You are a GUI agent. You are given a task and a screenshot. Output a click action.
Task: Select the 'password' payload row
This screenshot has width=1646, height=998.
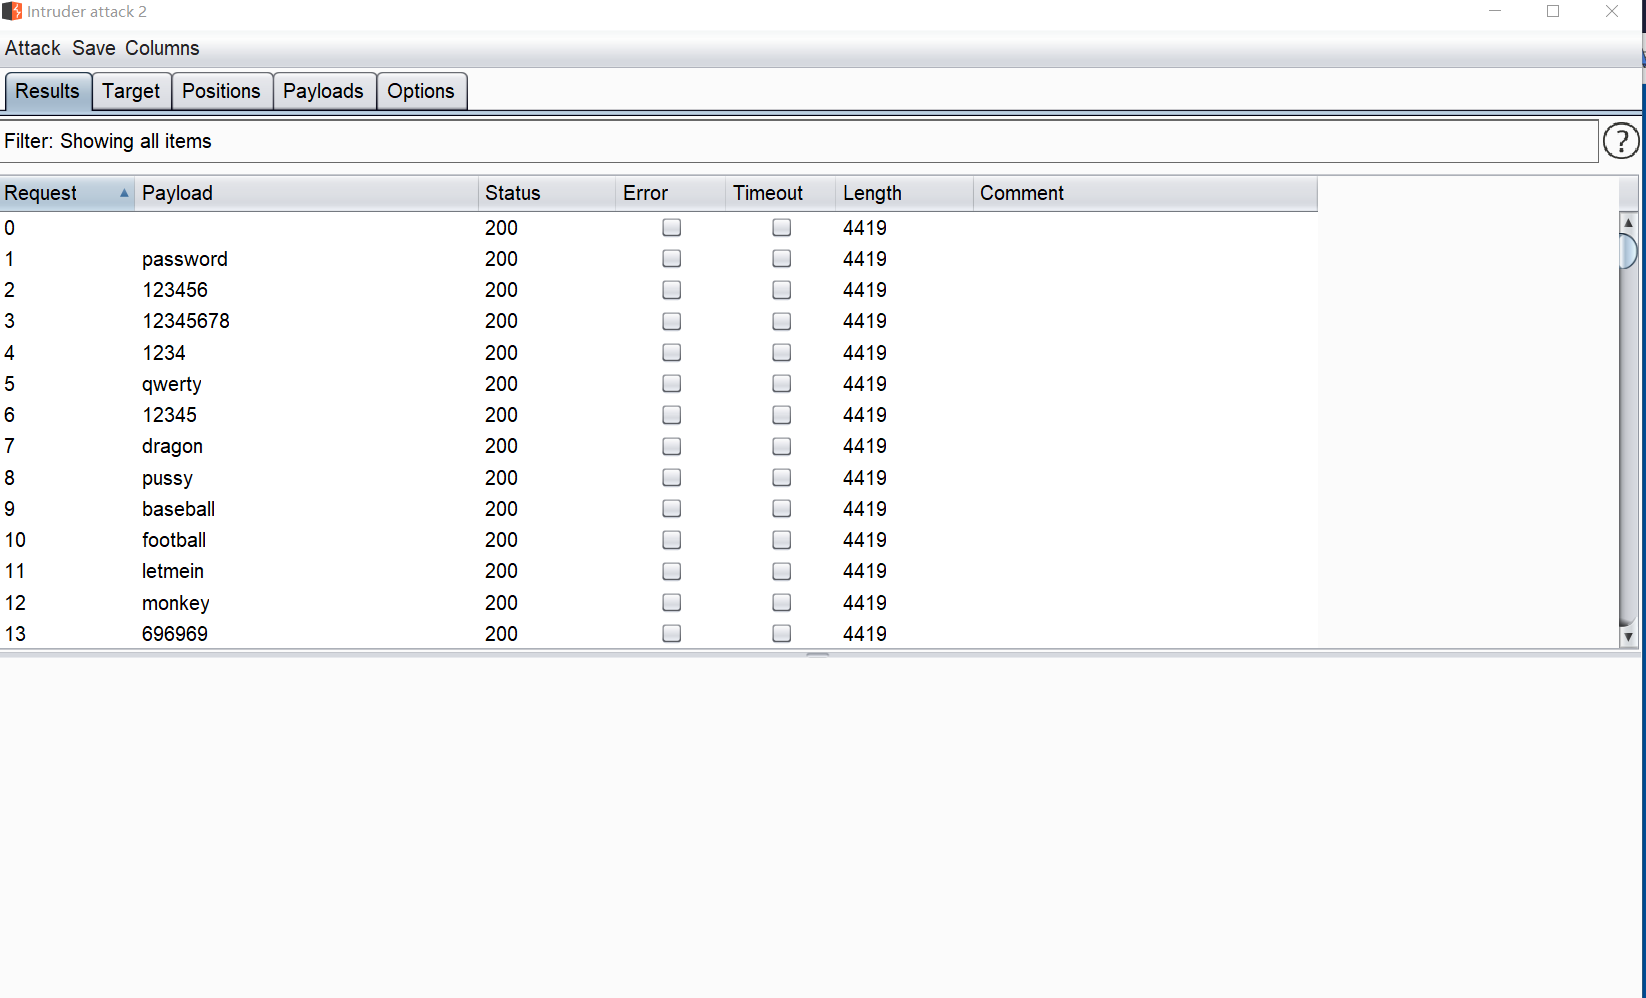coord(658,259)
